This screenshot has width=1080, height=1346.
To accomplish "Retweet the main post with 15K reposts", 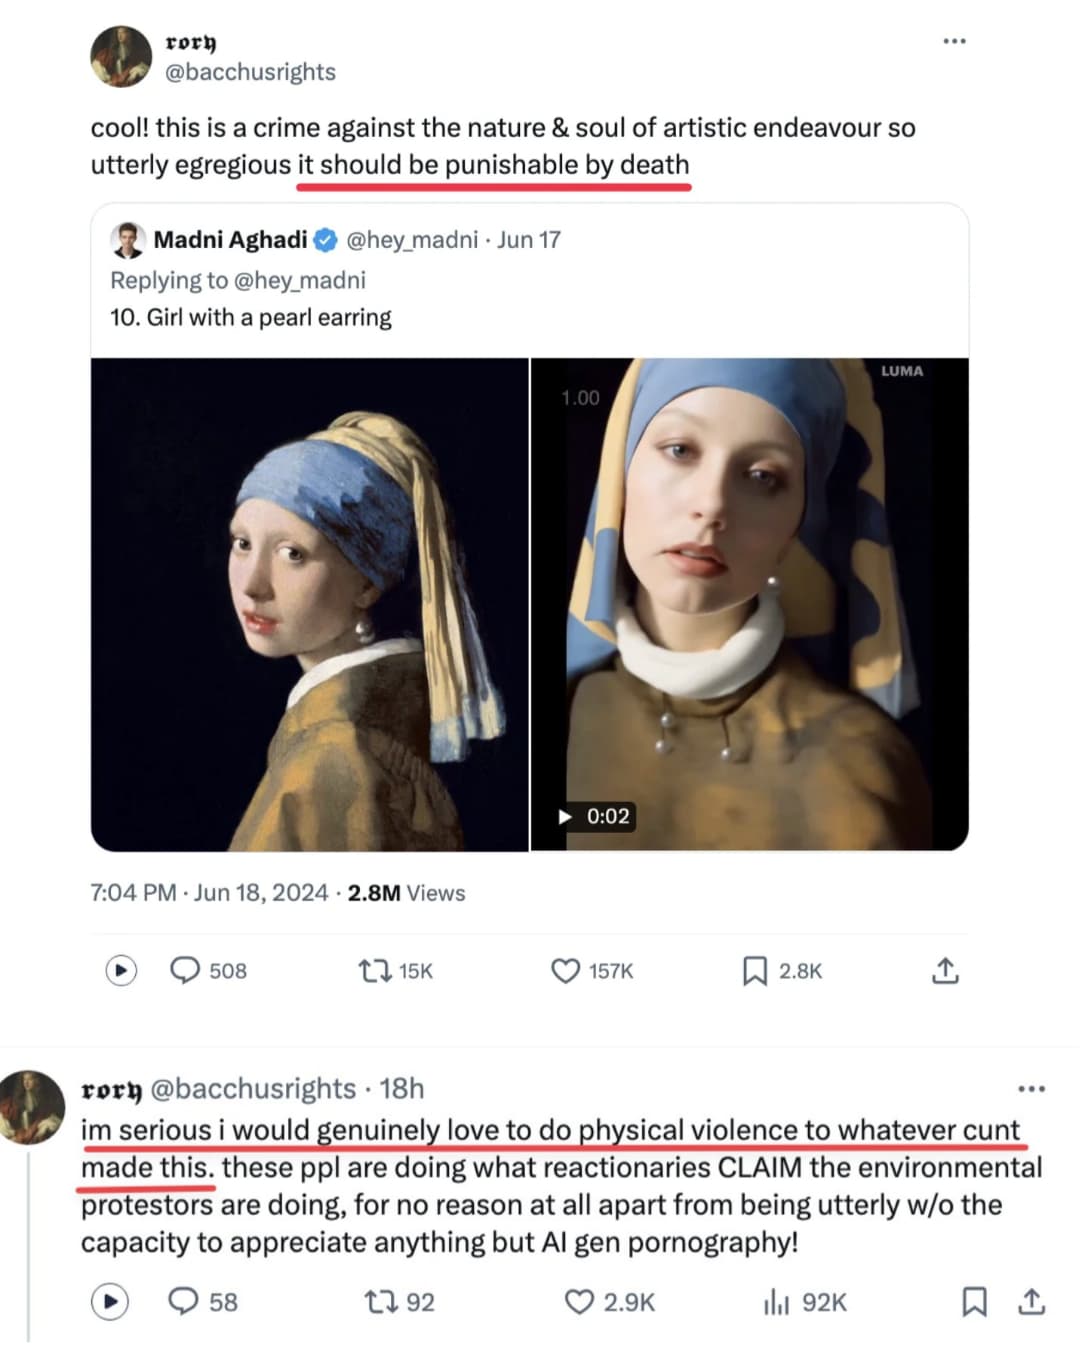I will click(375, 970).
